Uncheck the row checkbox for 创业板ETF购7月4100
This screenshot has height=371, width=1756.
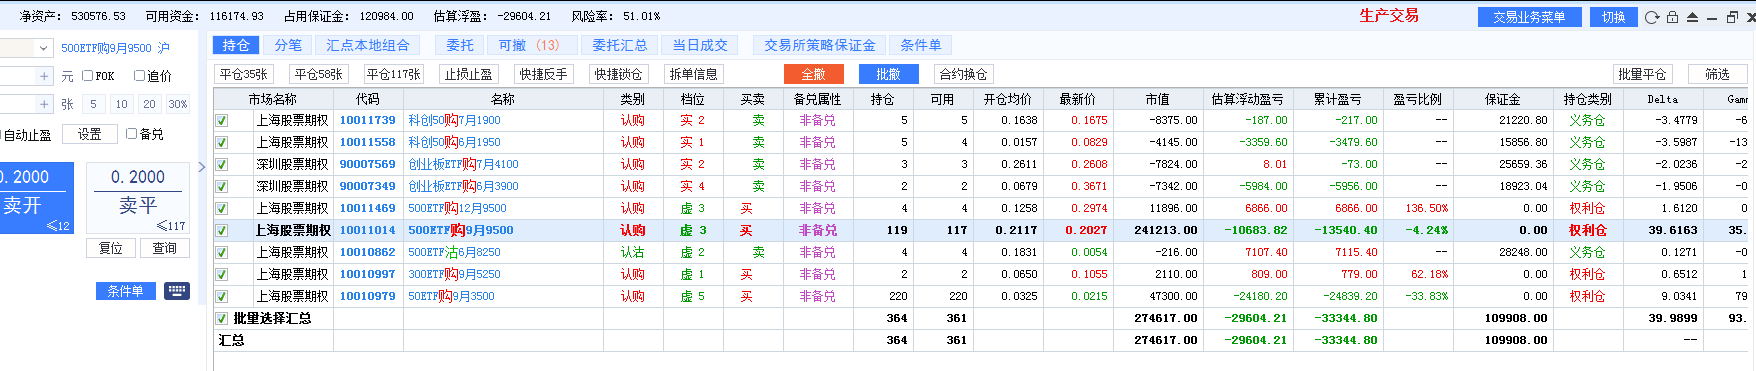pyautogui.click(x=222, y=164)
